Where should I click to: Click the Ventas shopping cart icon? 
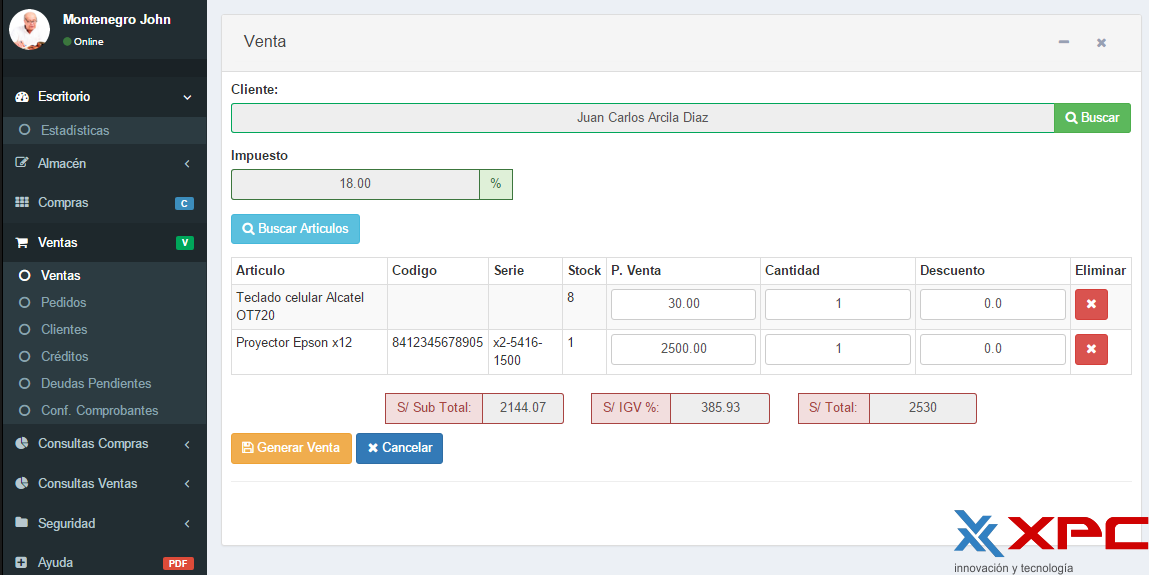point(22,242)
